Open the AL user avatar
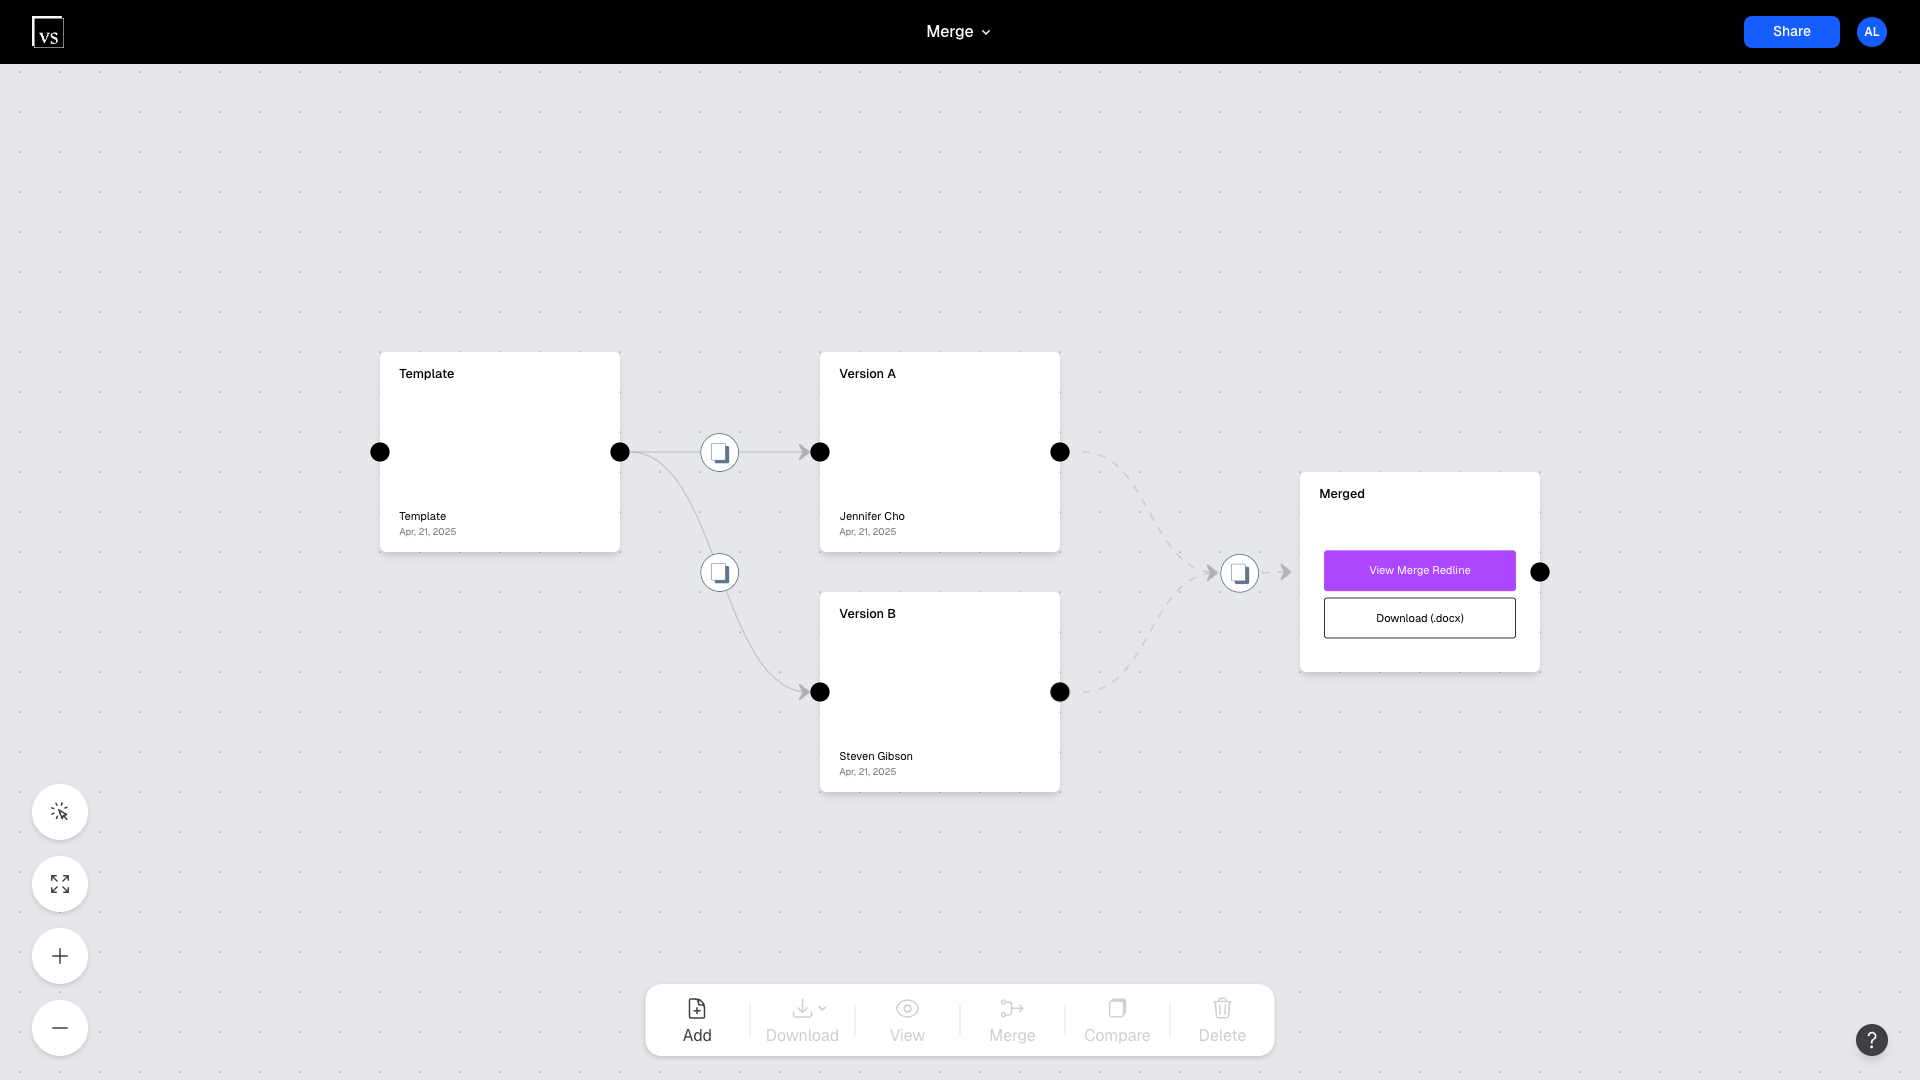Viewport: 1920px width, 1080px height. coord(1871,32)
